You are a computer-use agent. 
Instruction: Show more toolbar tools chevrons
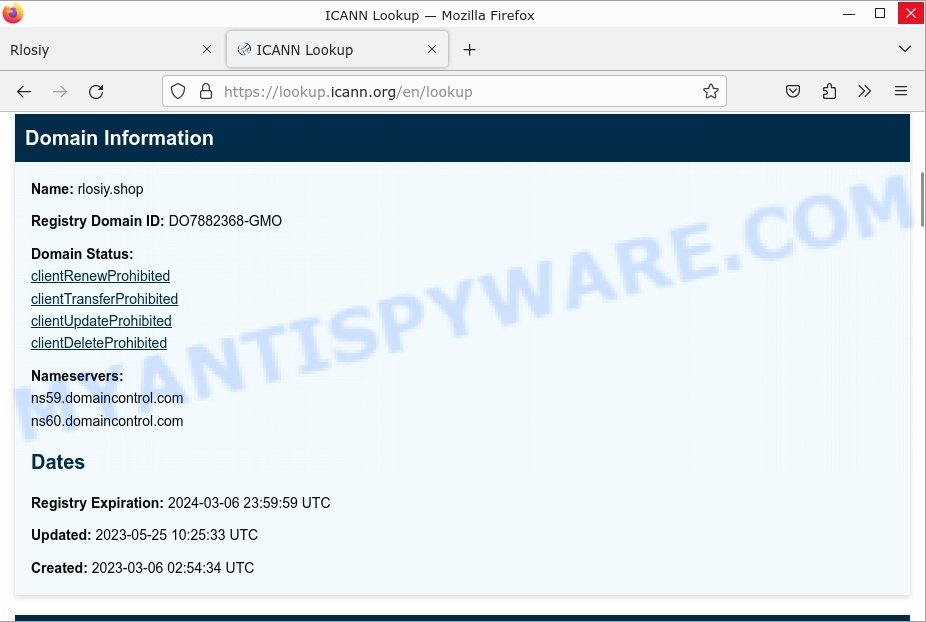[x=865, y=91]
